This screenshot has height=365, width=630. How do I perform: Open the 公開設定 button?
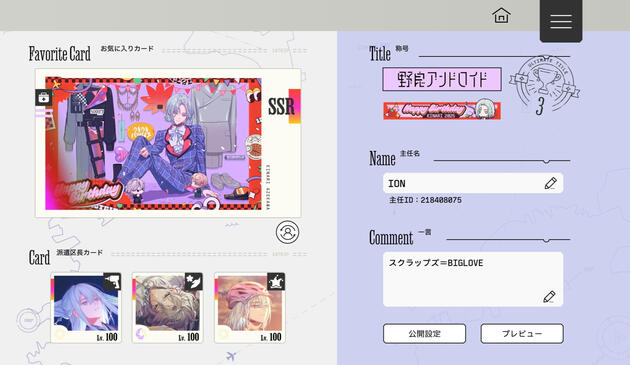pyautogui.click(x=424, y=333)
